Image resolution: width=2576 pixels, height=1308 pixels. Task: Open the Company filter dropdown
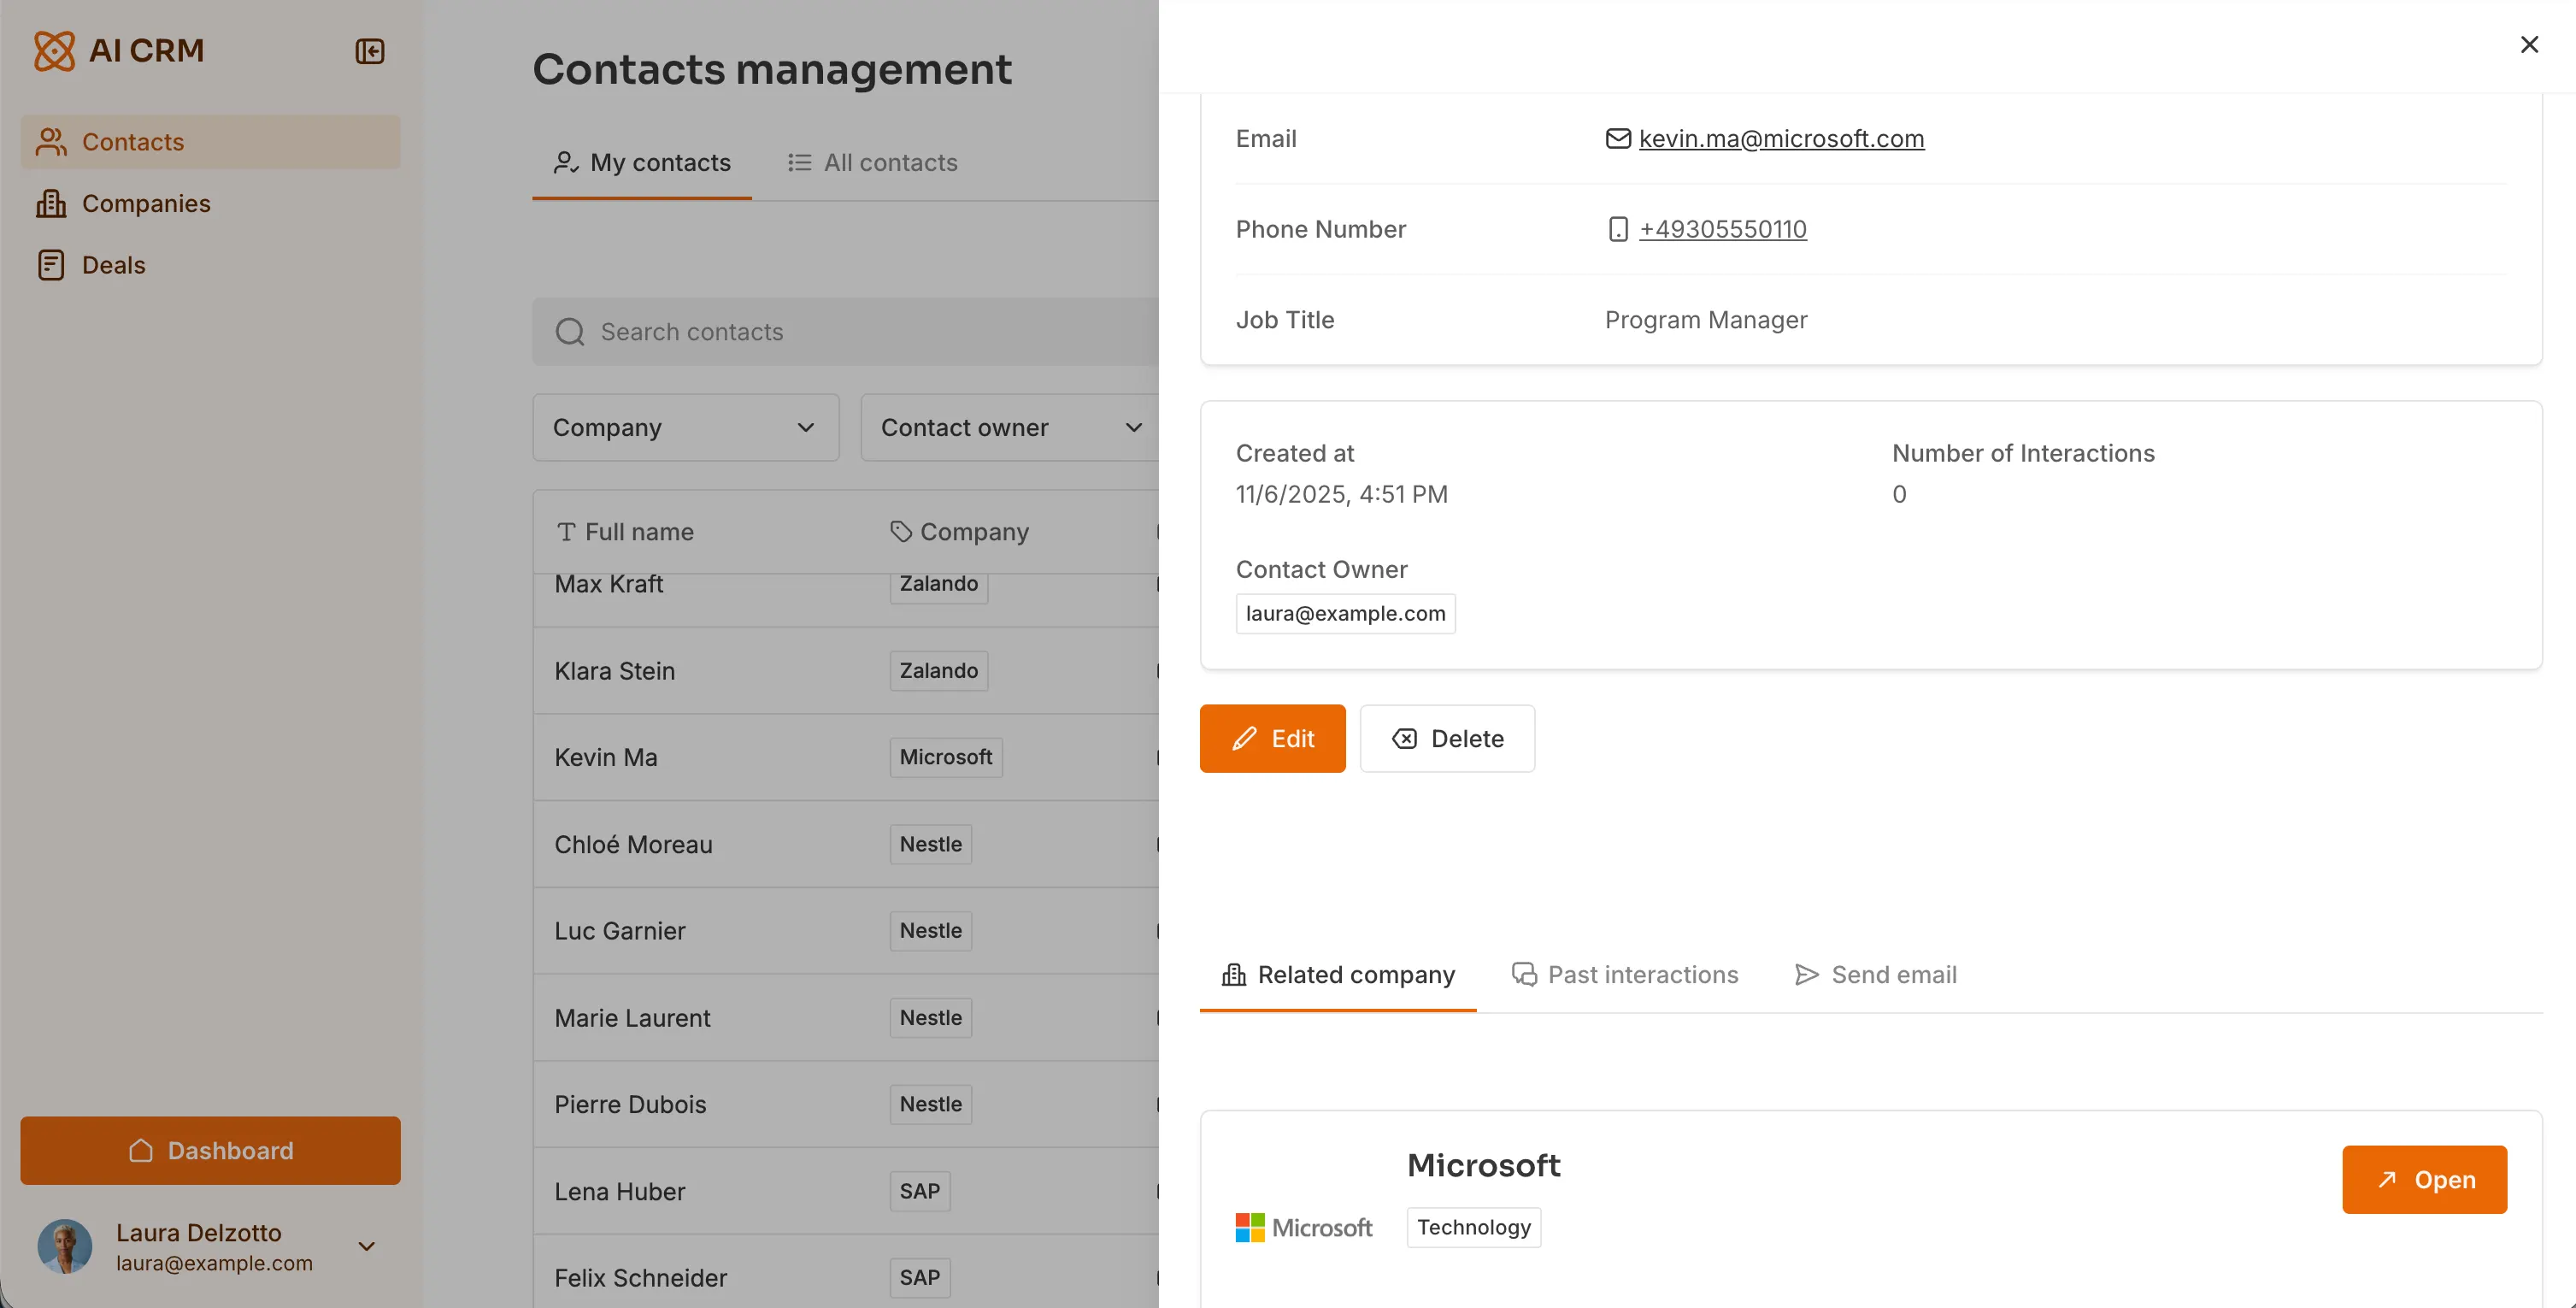click(x=685, y=427)
